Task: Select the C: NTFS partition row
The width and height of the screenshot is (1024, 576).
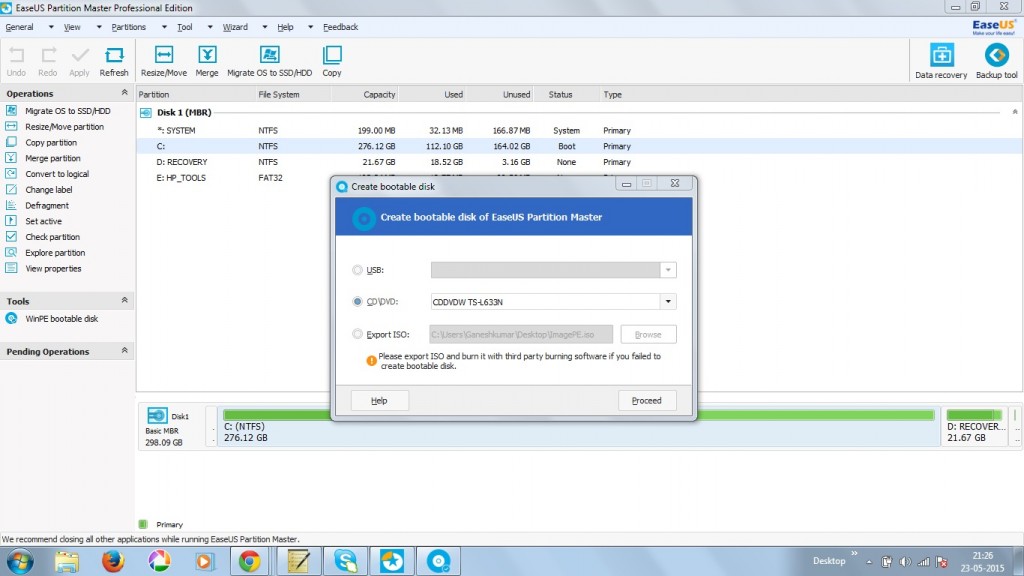Action: pyautogui.click(x=579, y=146)
